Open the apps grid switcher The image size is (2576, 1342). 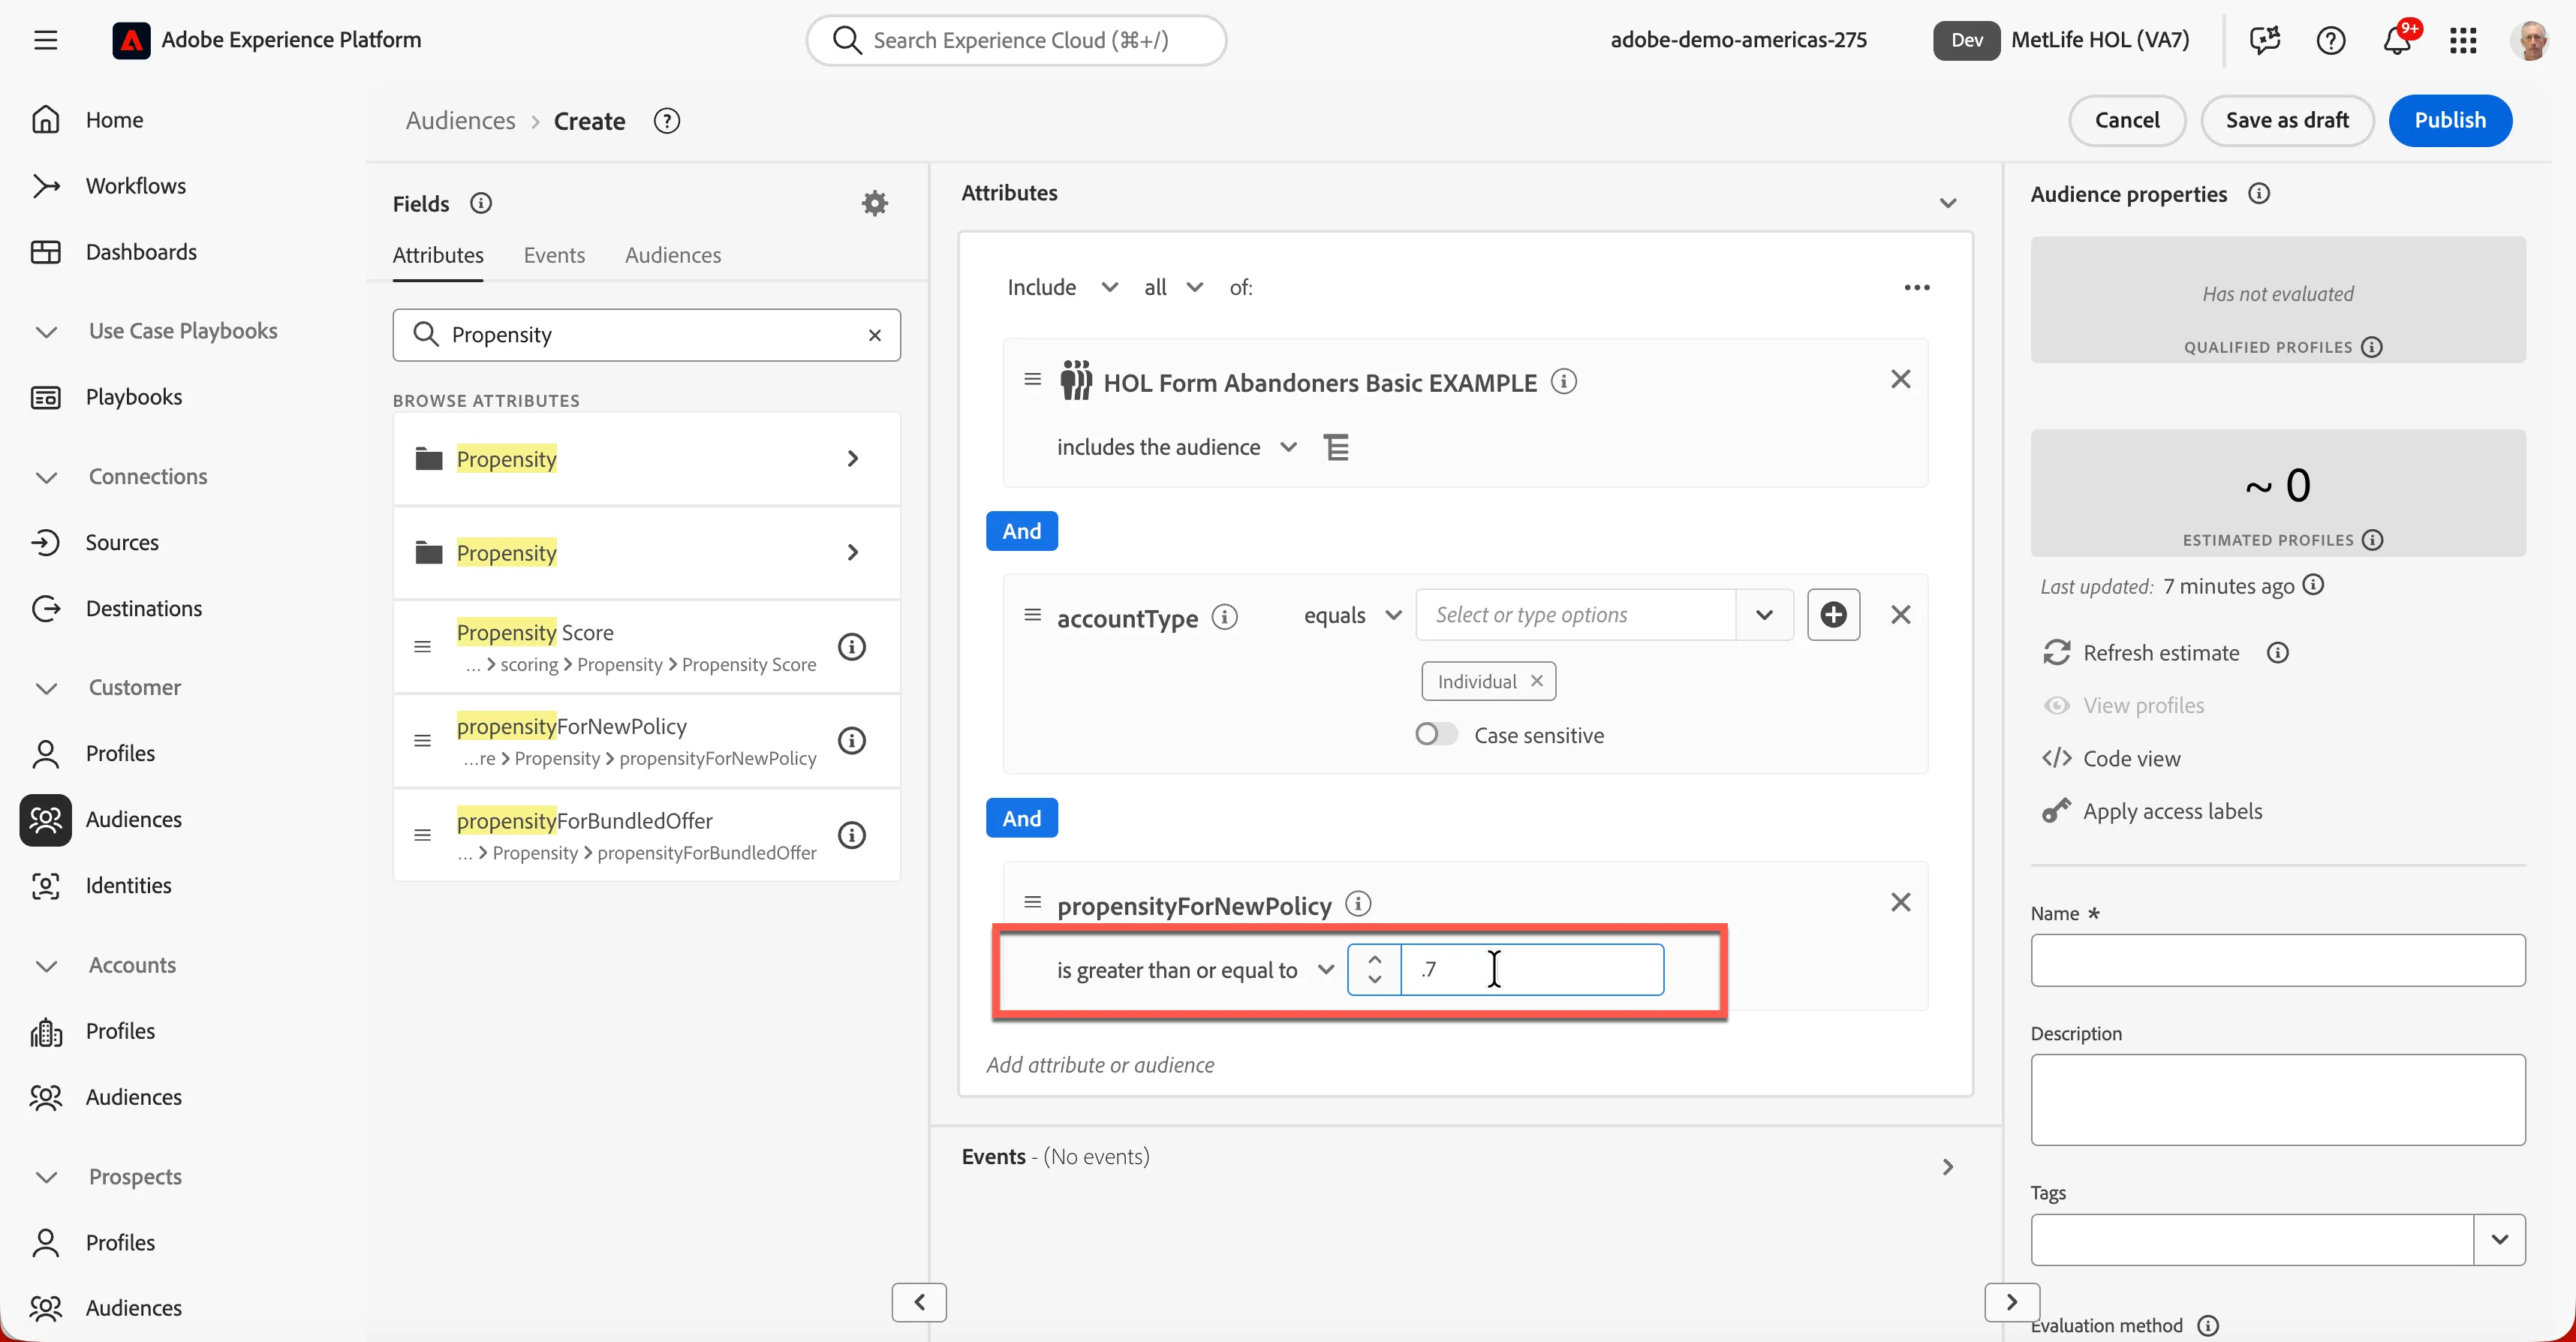(x=2463, y=40)
